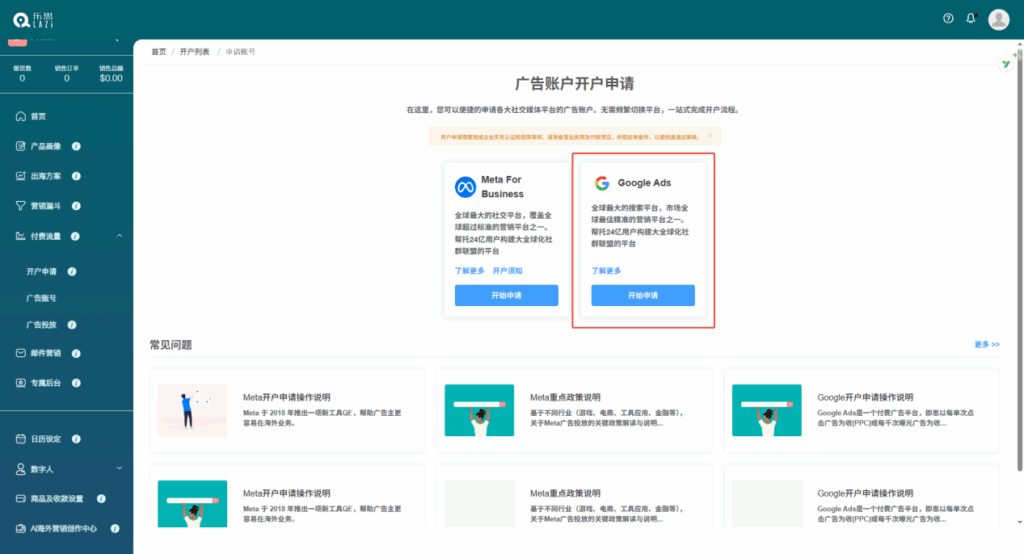Screen dimensions: 1024x554
Task: Go to 开户列表 in the breadcrumb
Action: tap(195, 51)
